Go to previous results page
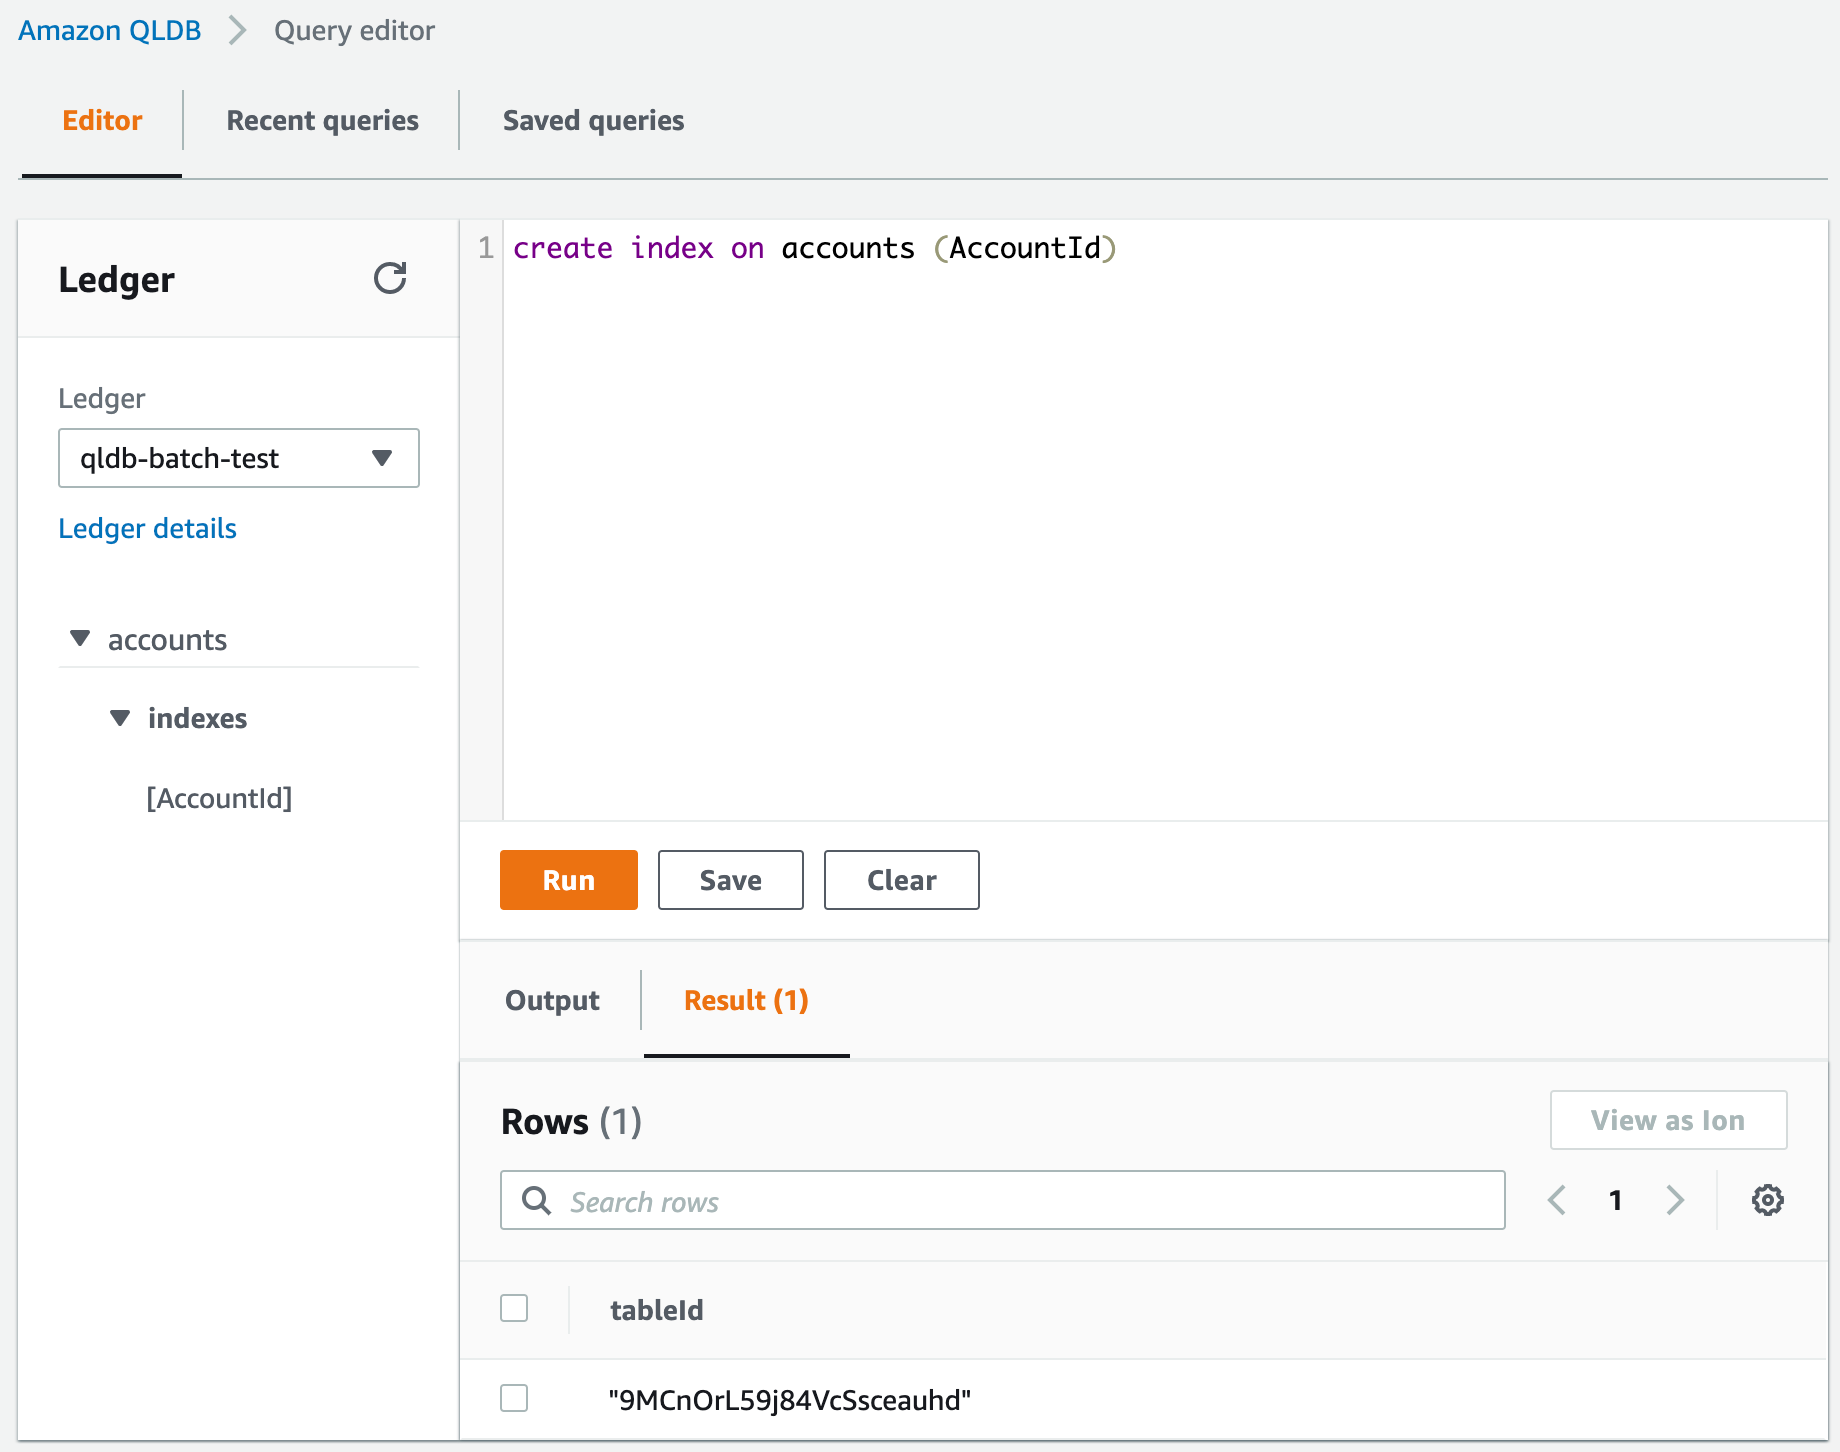This screenshot has height=1452, width=1840. pyautogui.click(x=1557, y=1200)
